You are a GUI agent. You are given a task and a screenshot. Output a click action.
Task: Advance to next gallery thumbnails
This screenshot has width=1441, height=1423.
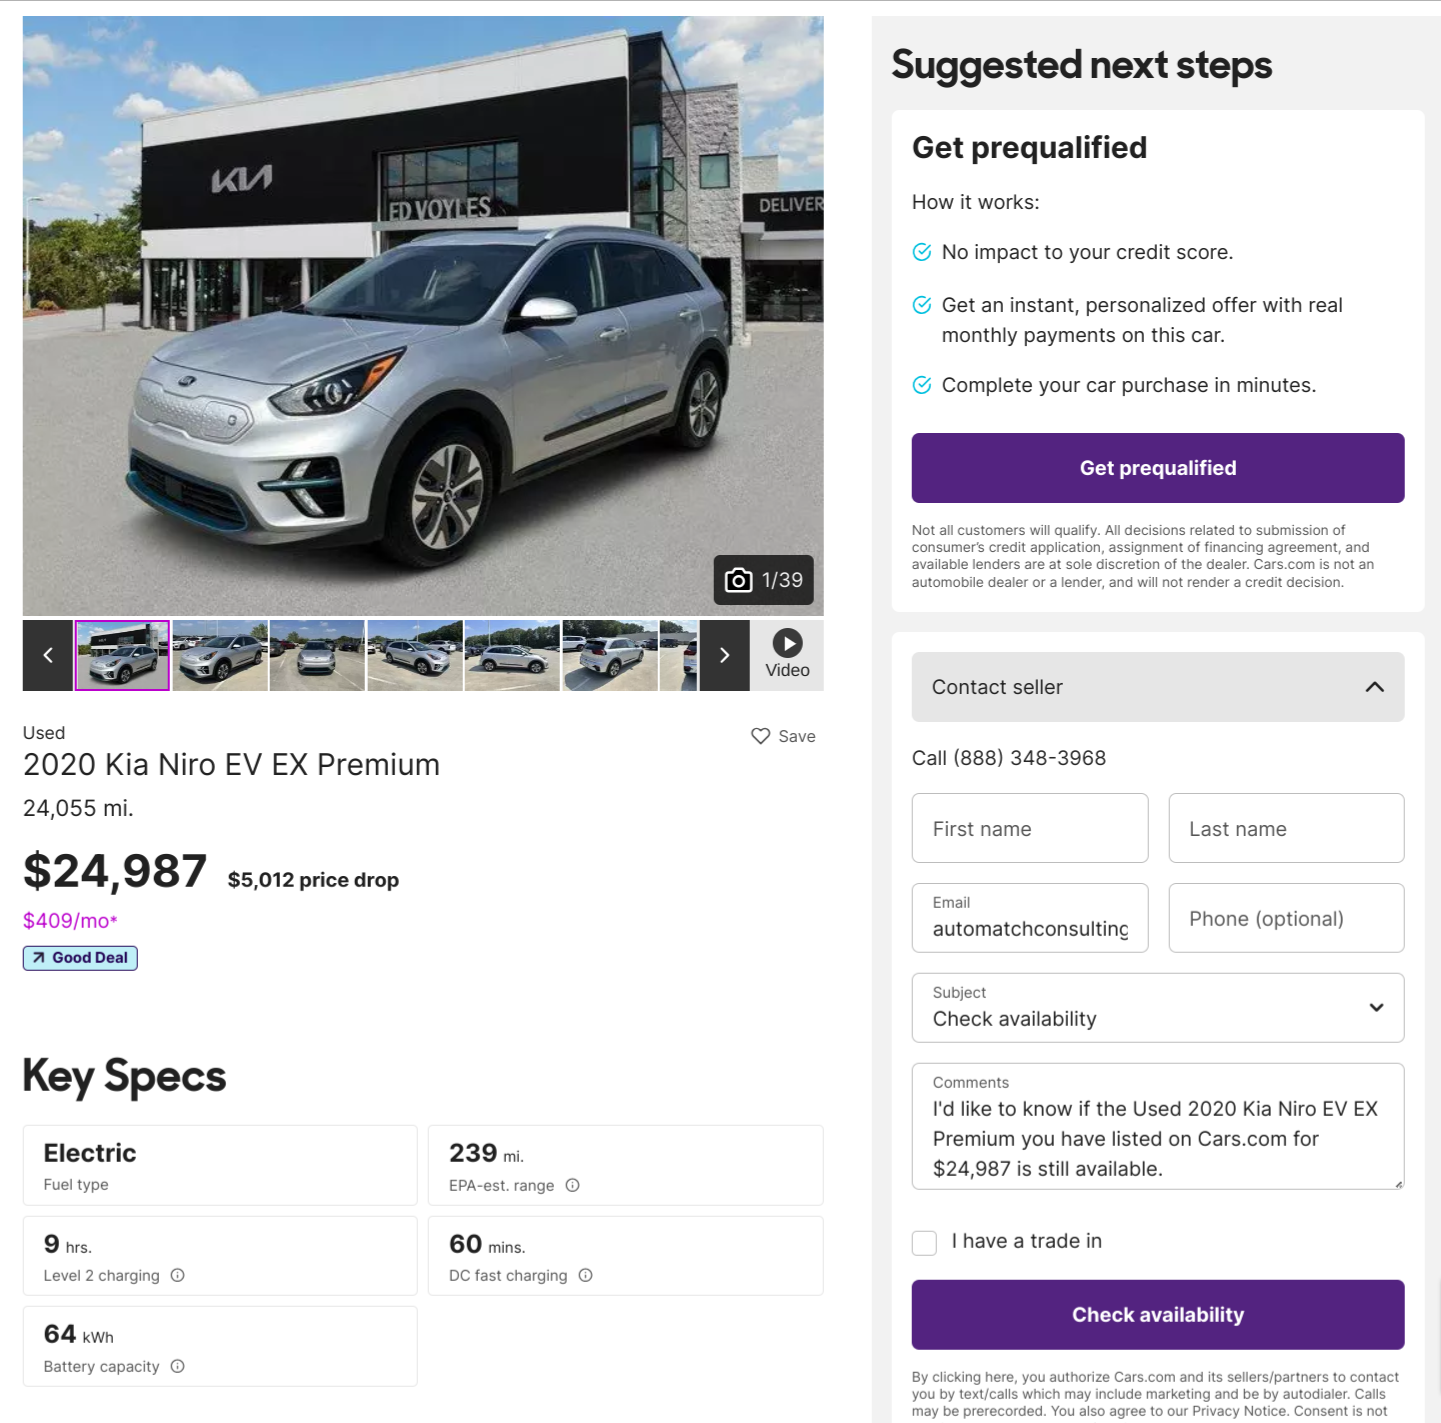click(725, 655)
